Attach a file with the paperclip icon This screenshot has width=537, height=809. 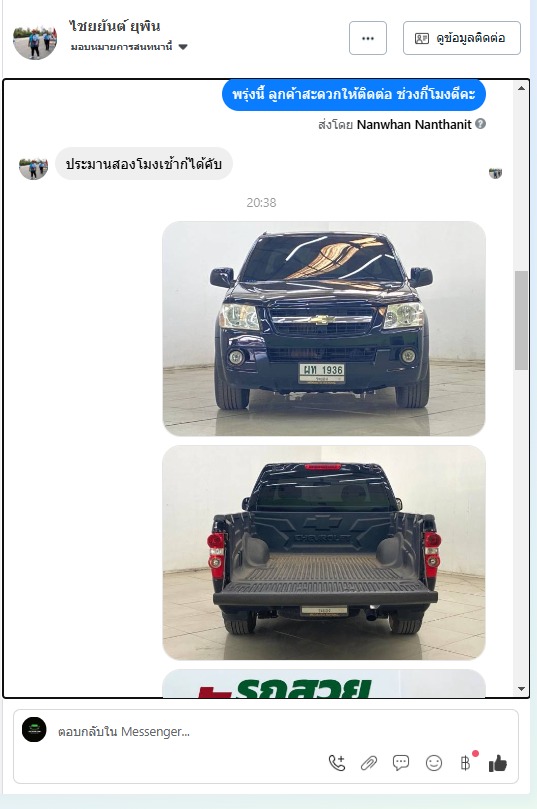click(369, 763)
